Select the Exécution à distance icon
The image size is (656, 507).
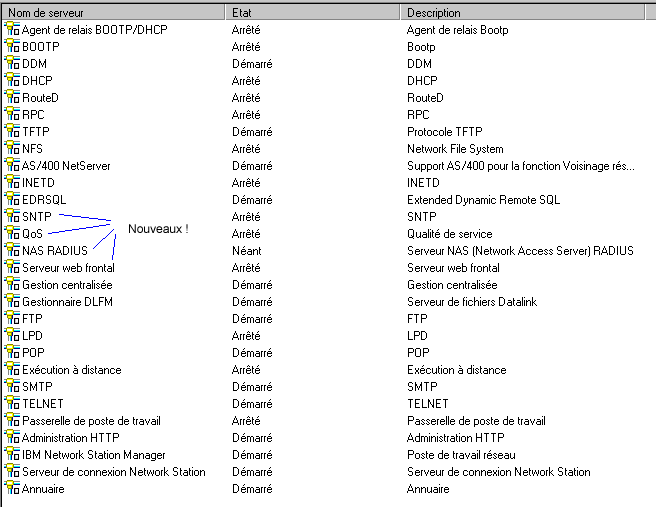pyautogui.click(x=12, y=369)
